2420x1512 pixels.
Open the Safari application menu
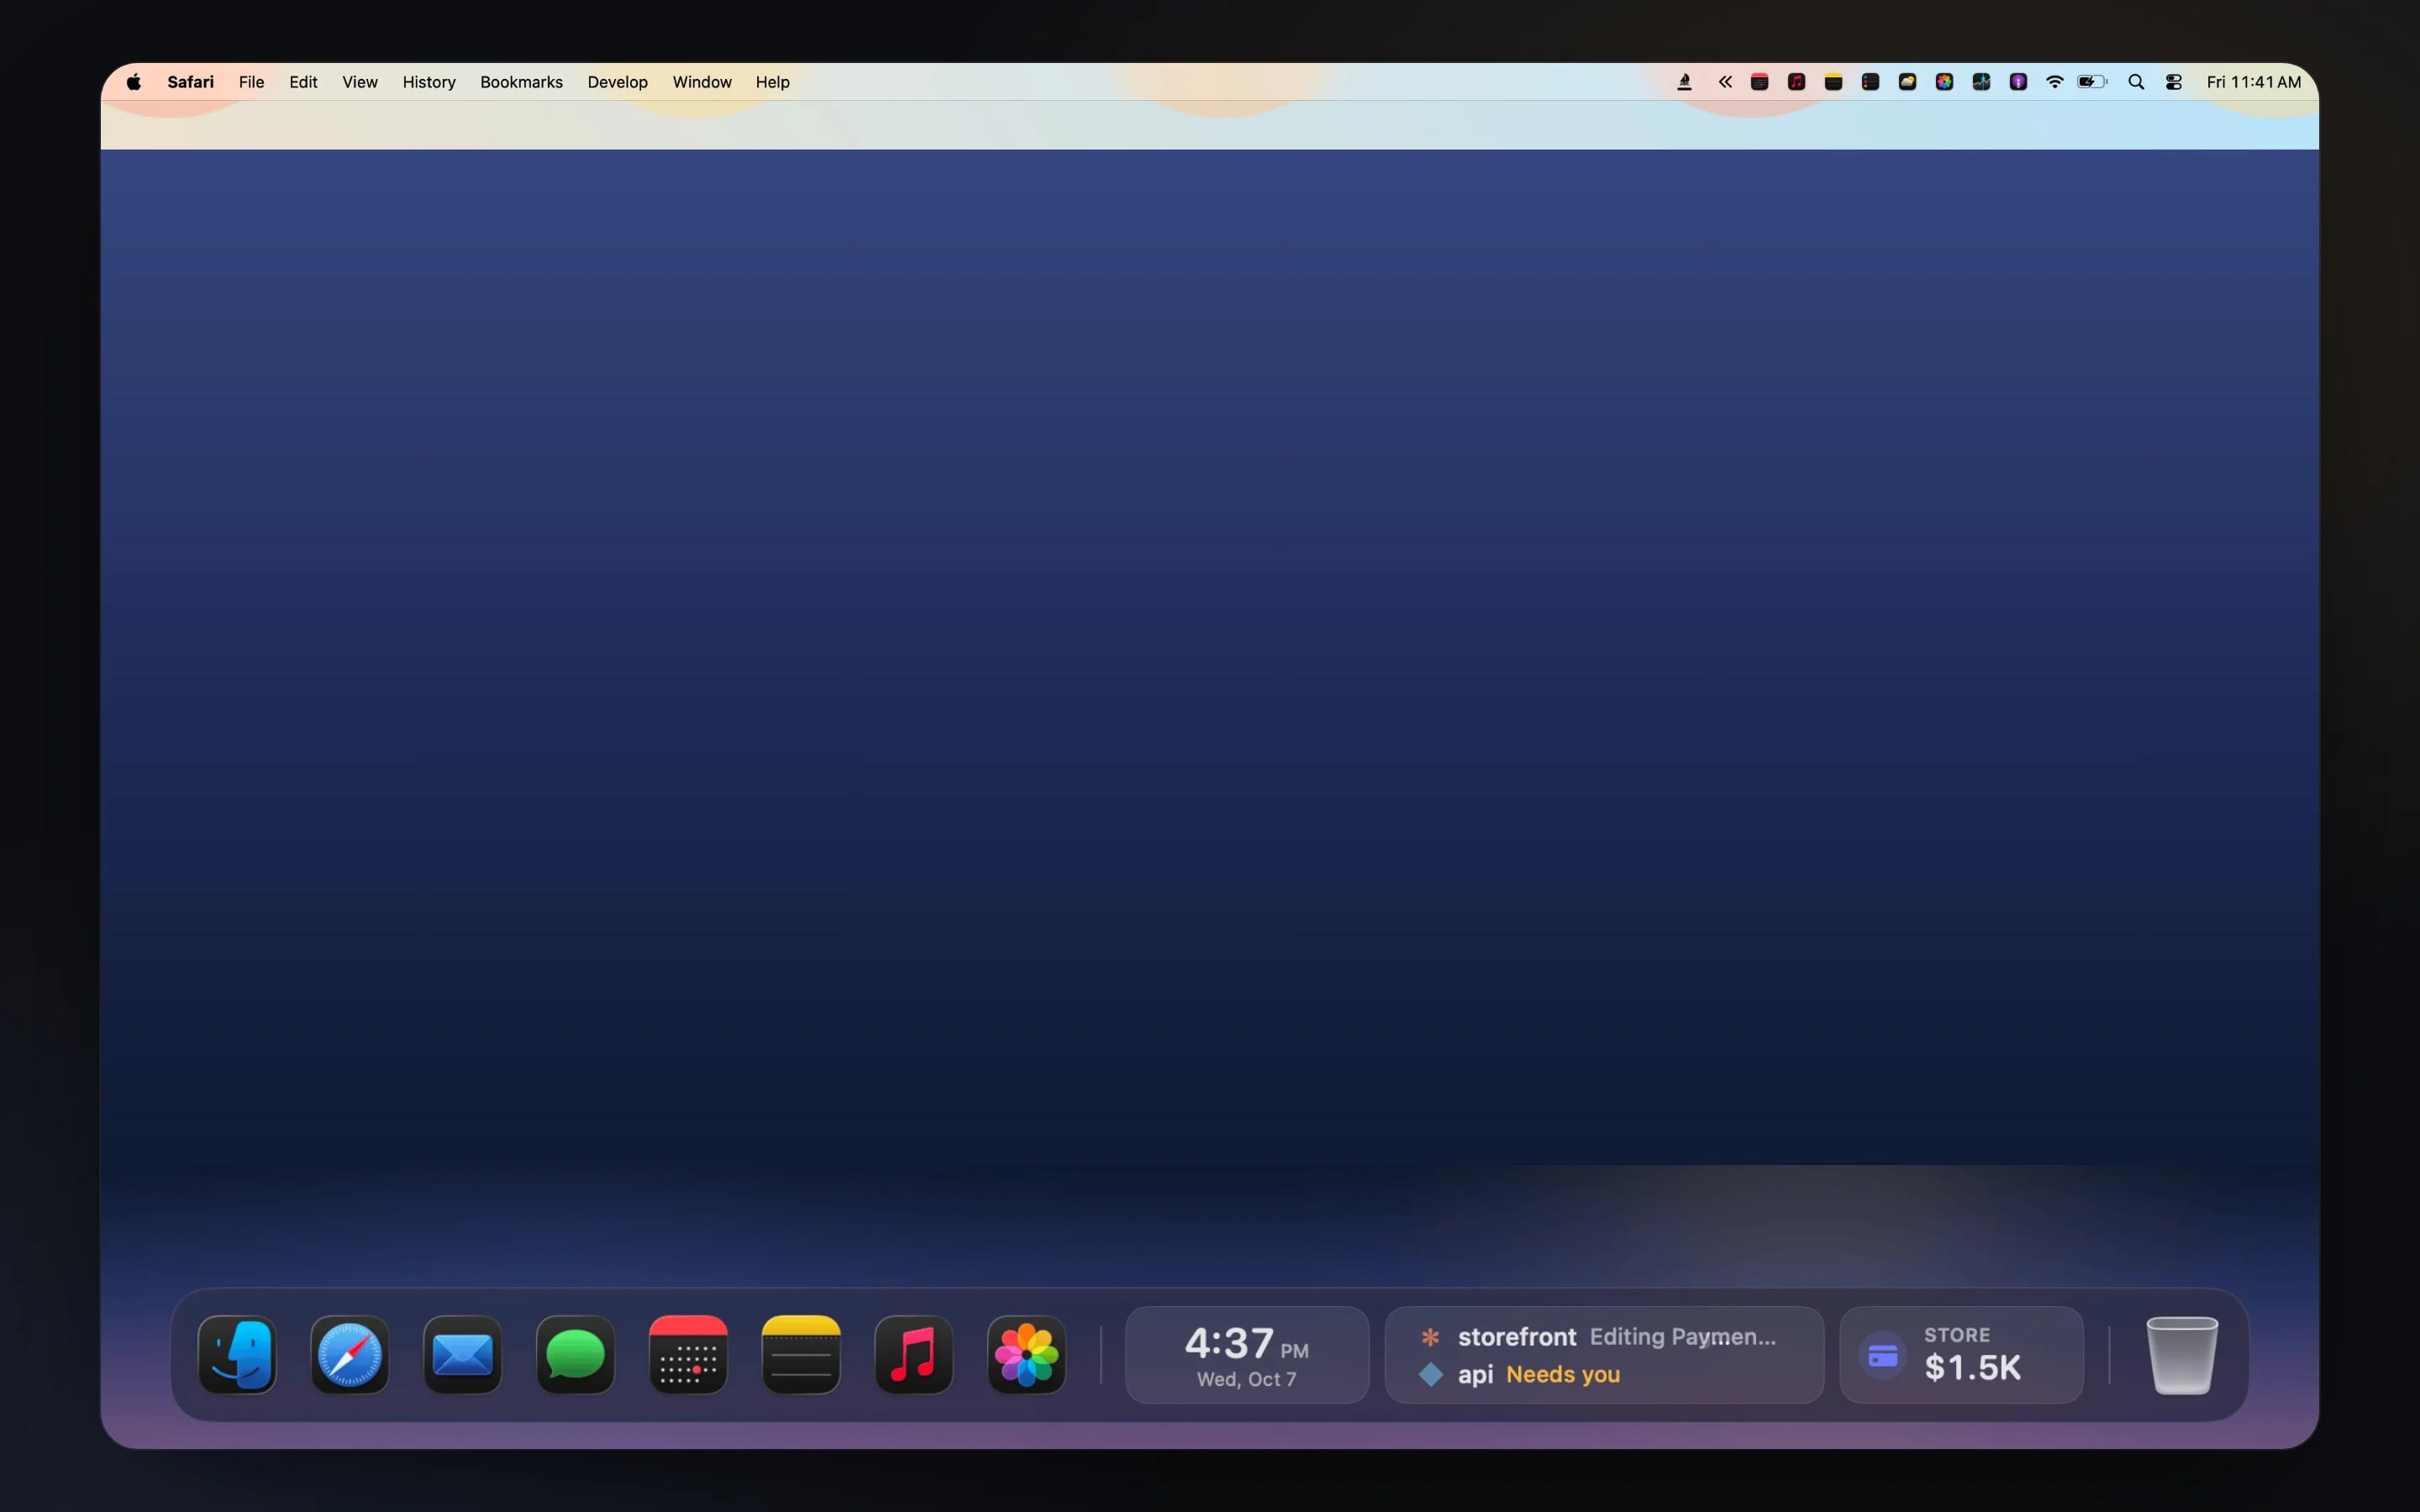point(190,82)
